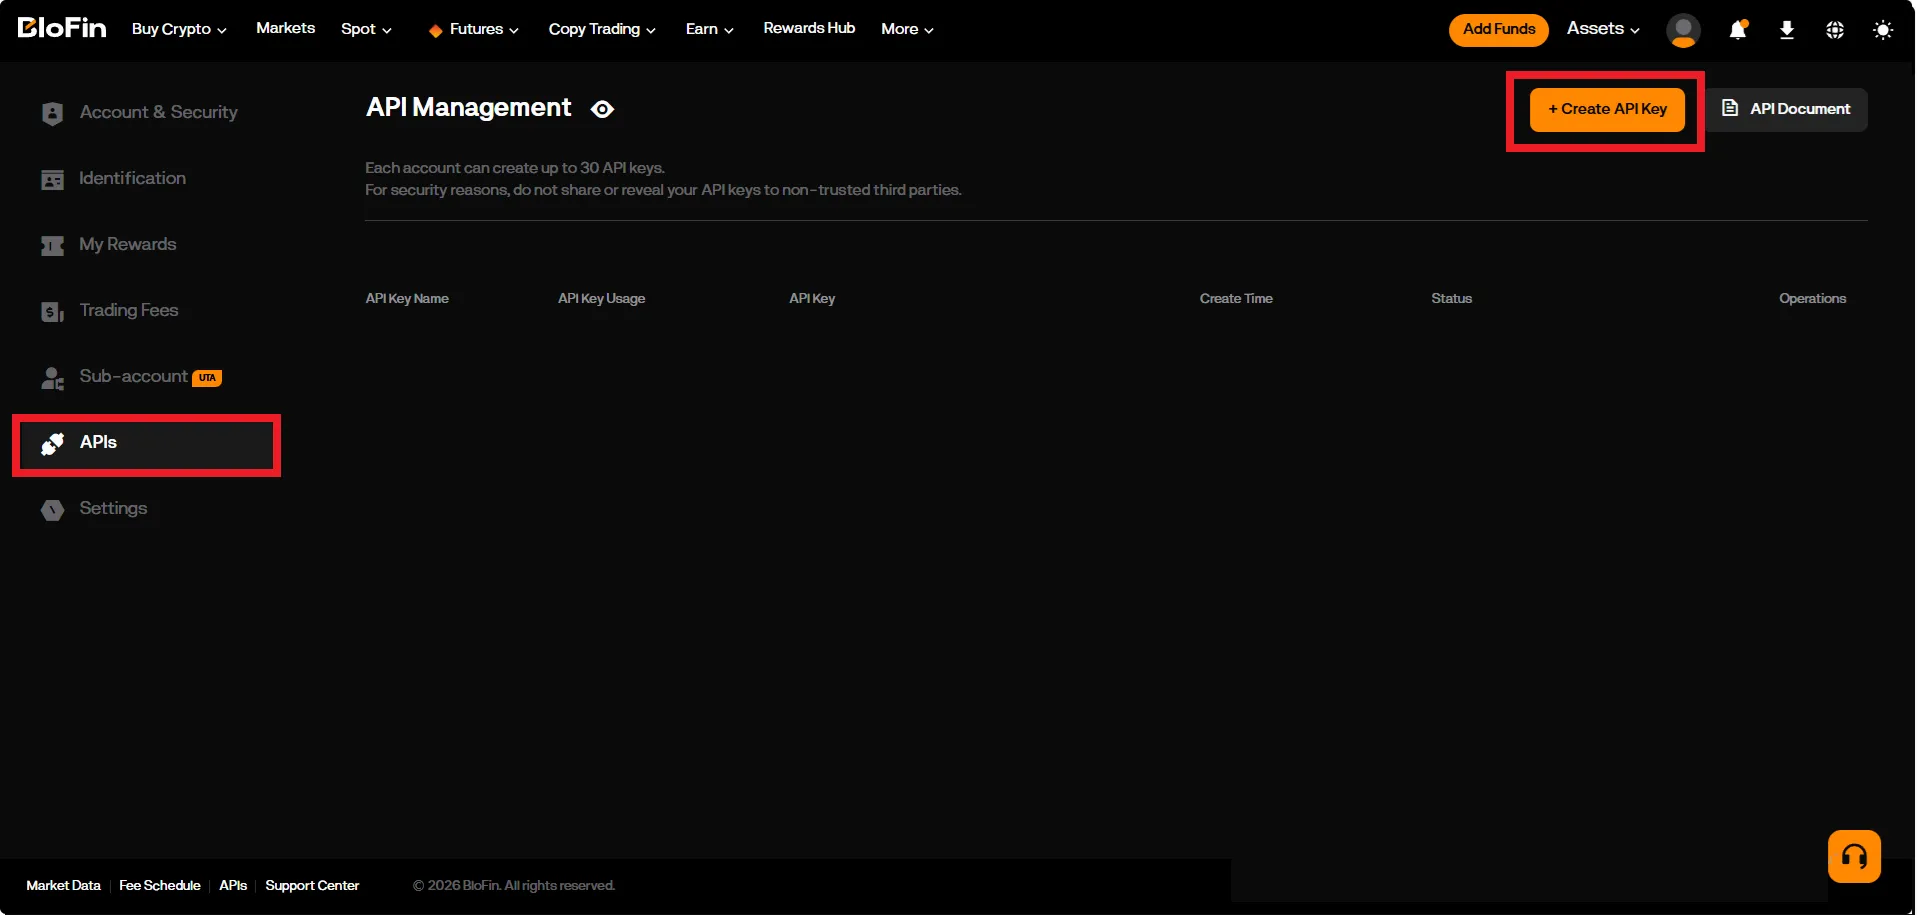The height and width of the screenshot is (915, 1920).
Task: Click the download app icon
Action: [x=1787, y=30]
